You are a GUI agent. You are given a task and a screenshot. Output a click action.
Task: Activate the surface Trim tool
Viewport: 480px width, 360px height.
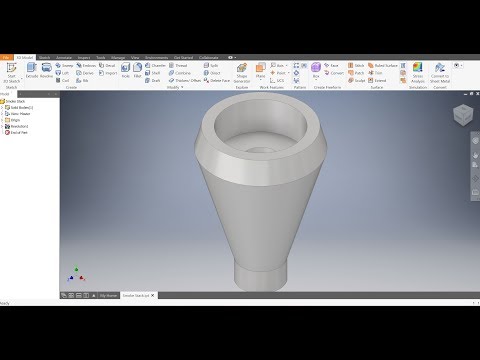pyautogui.click(x=375, y=73)
